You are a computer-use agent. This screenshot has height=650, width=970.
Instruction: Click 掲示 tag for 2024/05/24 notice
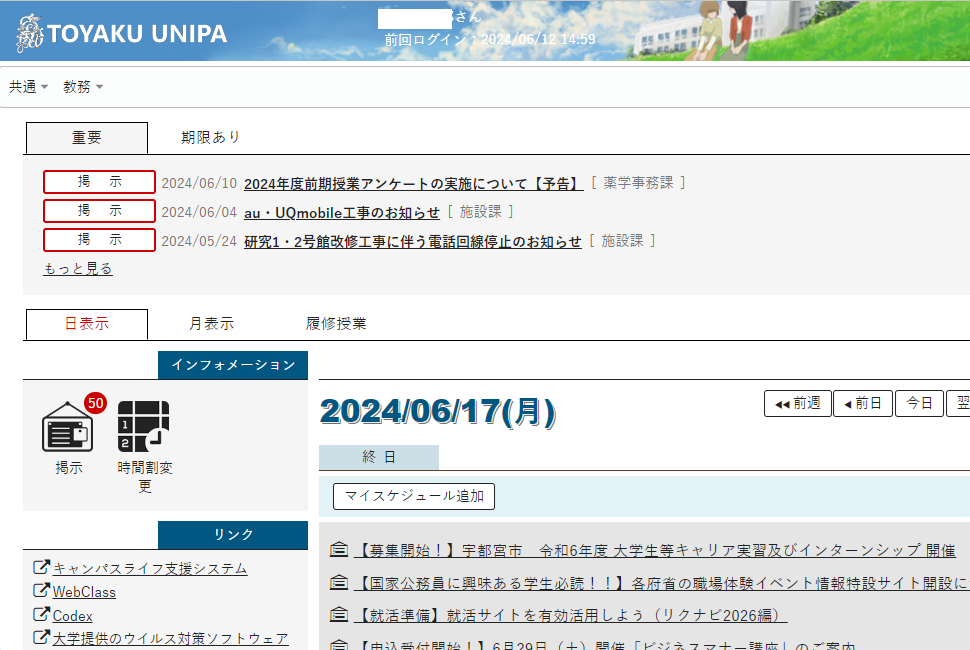click(x=99, y=240)
